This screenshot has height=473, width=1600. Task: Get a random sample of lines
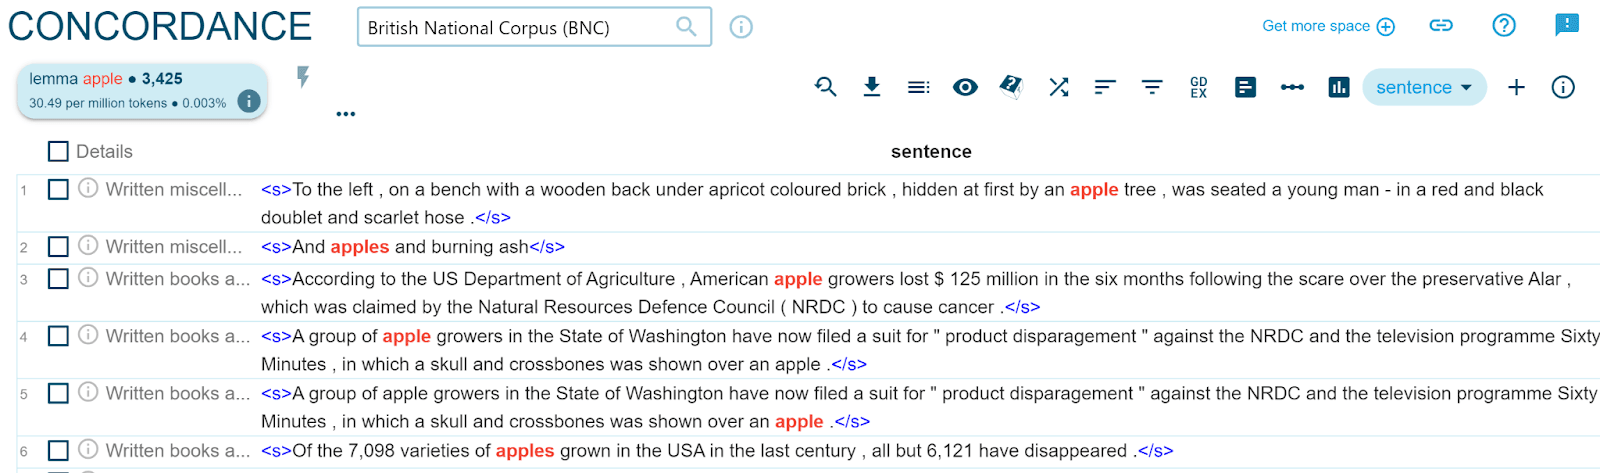tap(1011, 87)
